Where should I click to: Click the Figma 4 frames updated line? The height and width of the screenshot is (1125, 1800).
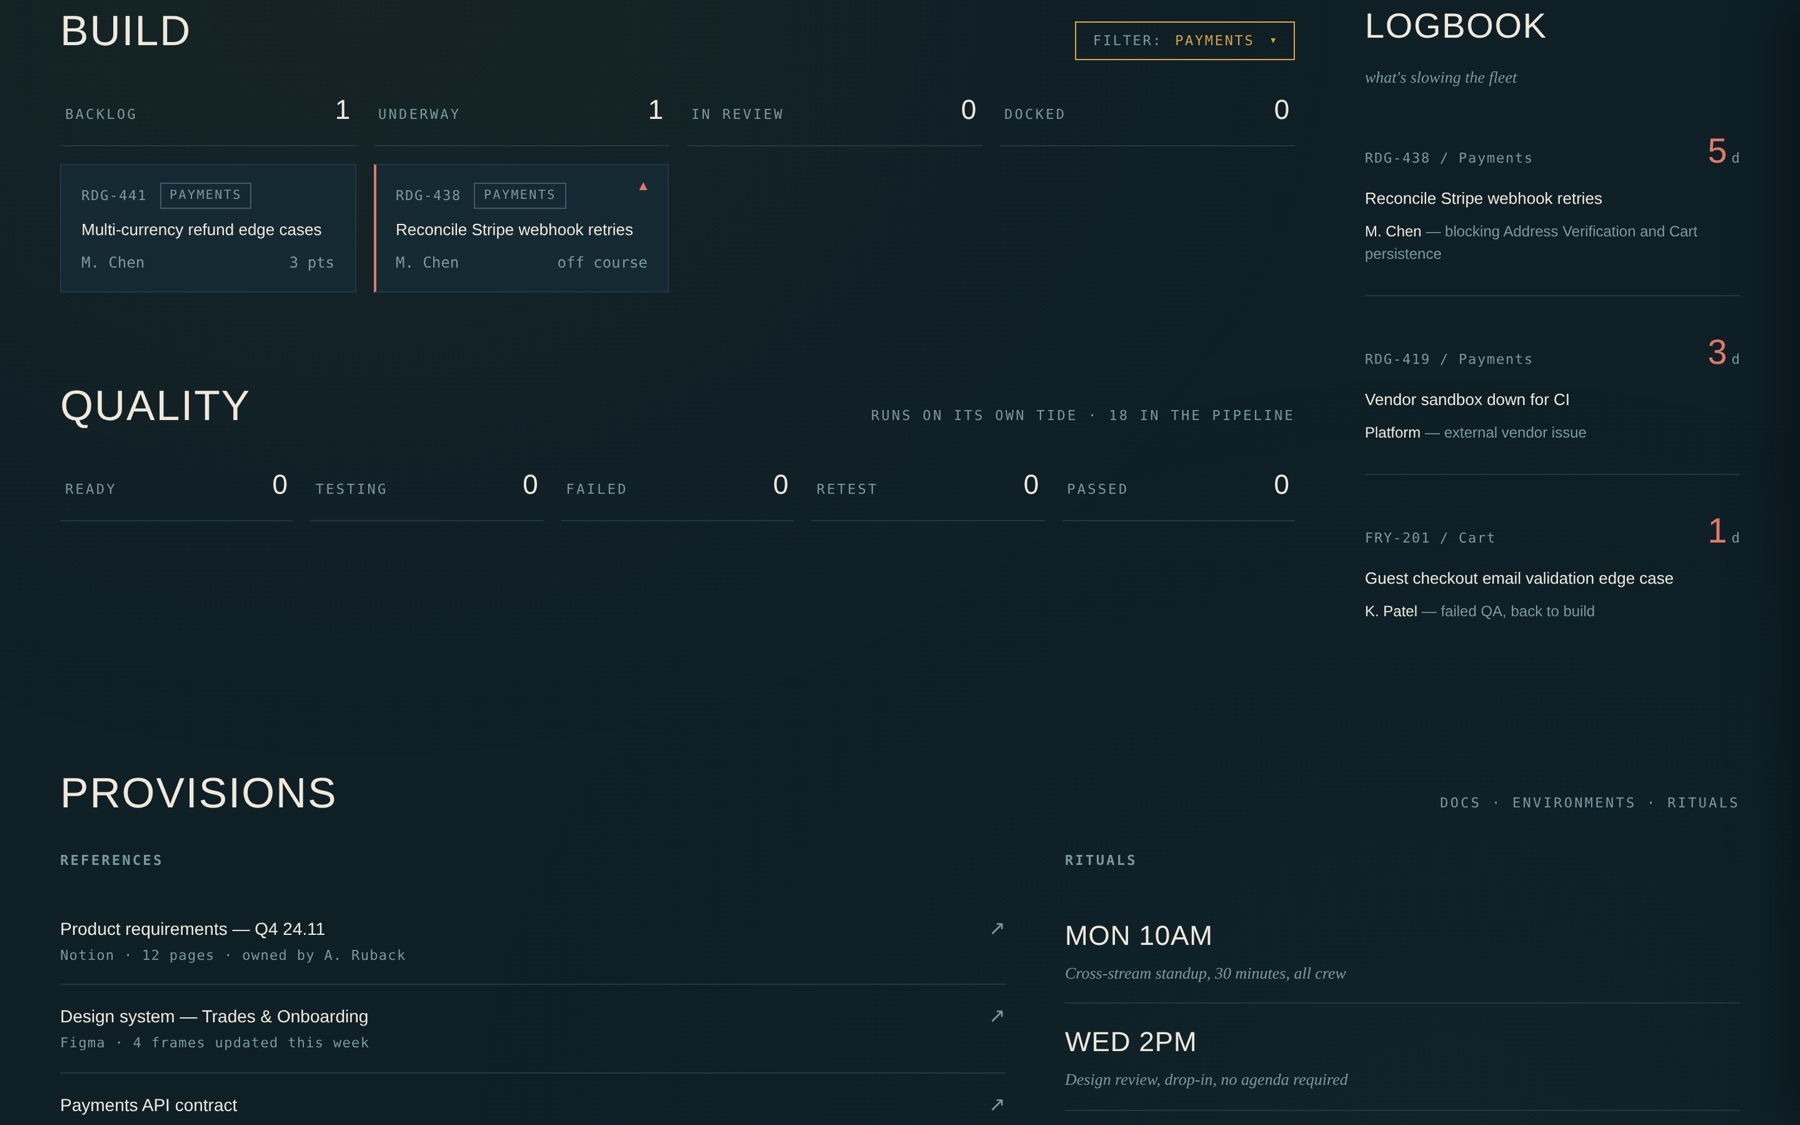coord(214,1043)
